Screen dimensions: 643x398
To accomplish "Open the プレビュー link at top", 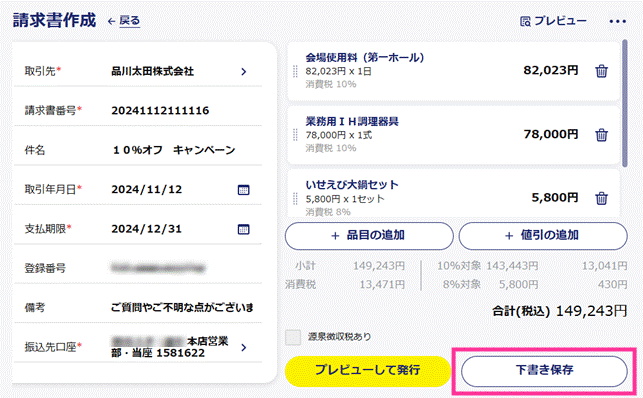I will point(553,21).
